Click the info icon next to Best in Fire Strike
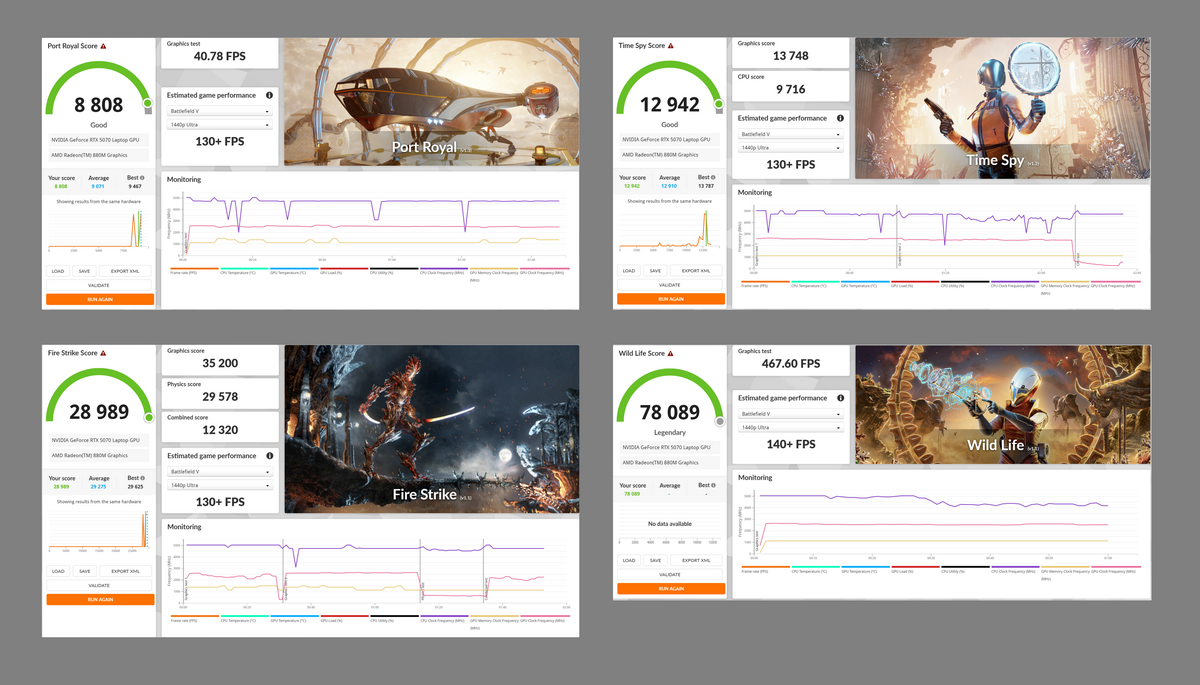This screenshot has height=685, width=1200. pos(143,479)
